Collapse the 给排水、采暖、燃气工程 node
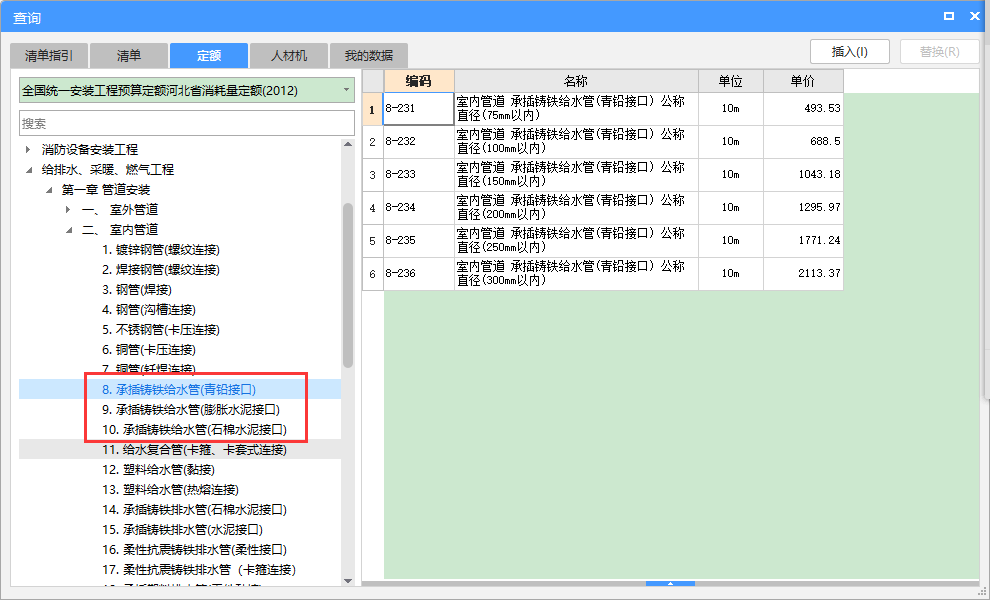Screen dimensions: 990x600 click(28, 170)
